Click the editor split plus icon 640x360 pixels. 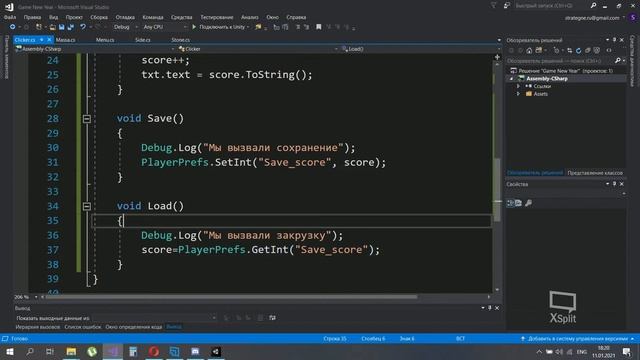click(497, 57)
